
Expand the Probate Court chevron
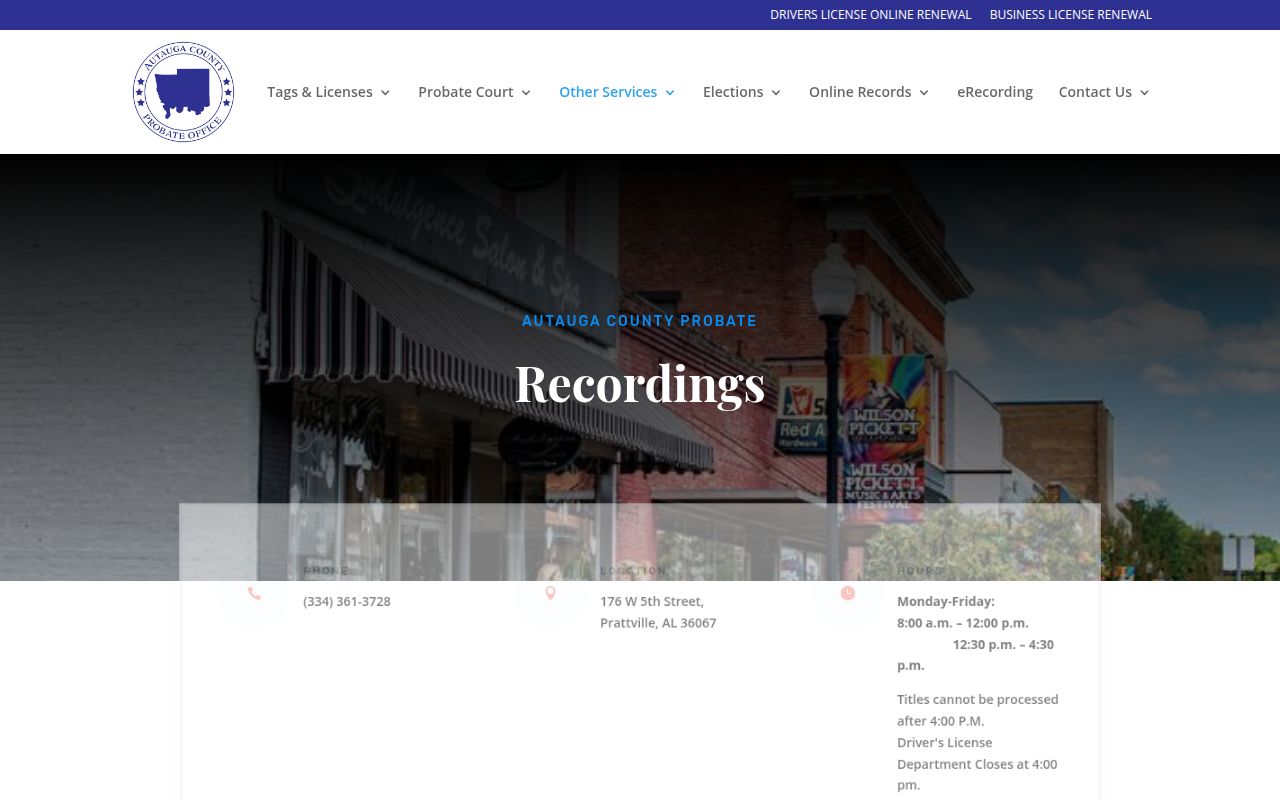click(526, 93)
